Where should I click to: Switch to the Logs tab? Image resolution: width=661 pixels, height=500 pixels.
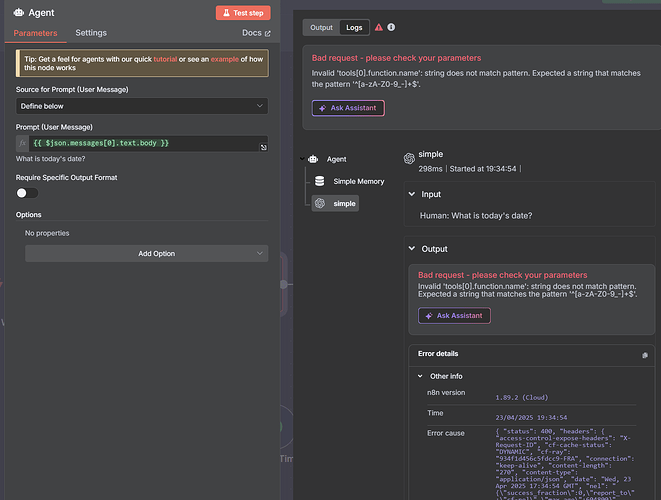(x=354, y=27)
